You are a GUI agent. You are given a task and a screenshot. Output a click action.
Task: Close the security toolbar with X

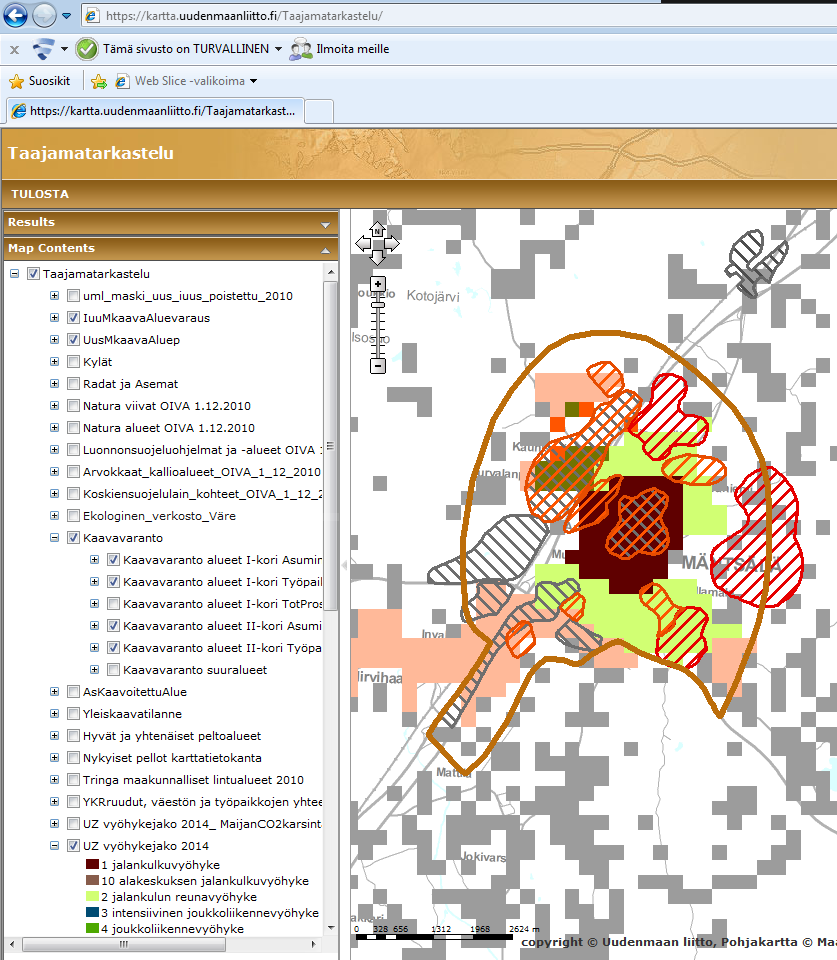point(15,50)
